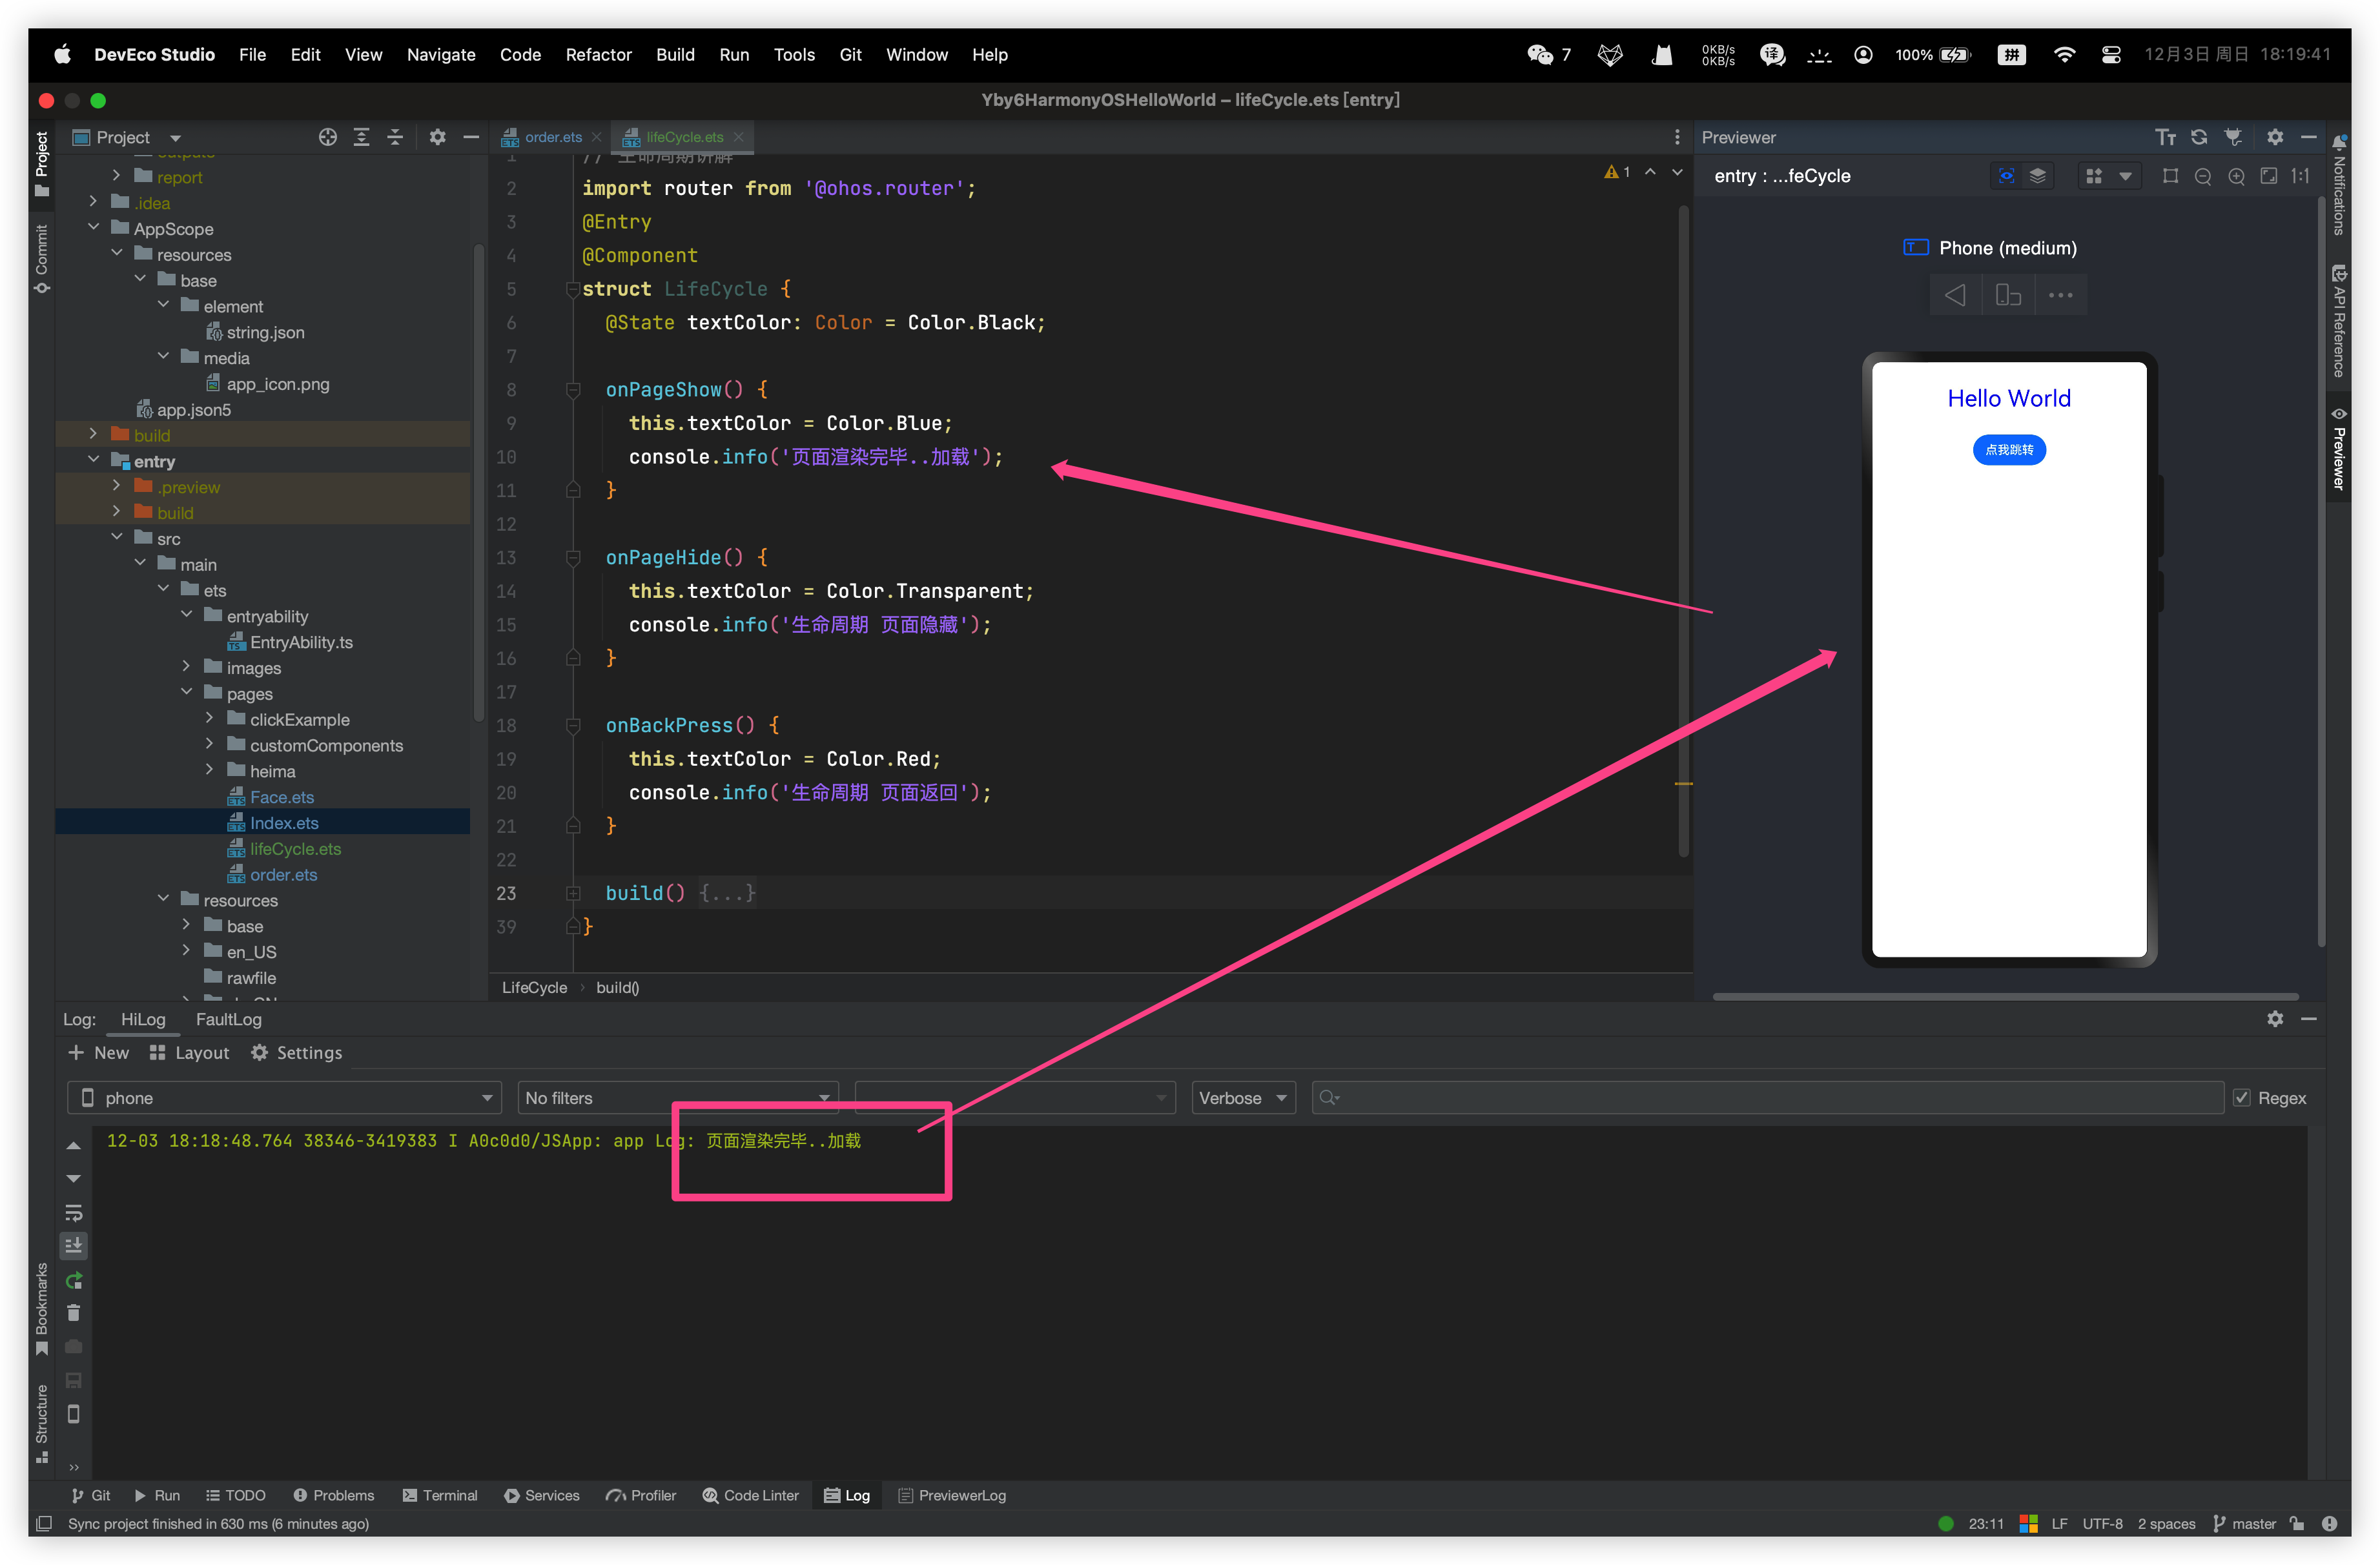Open PreviewerLog tool window
Viewport: 2380px width, 1565px height.
pyautogui.click(x=952, y=1495)
